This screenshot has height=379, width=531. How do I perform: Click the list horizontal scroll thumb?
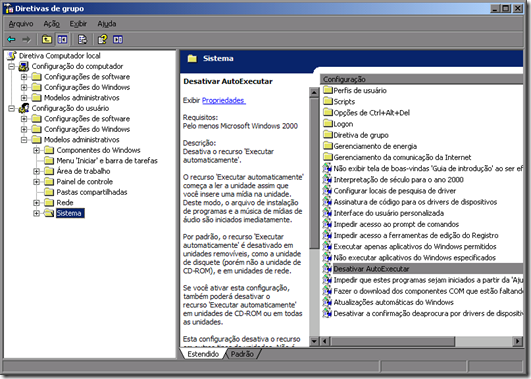pyautogui.click(x=392, y=341)
